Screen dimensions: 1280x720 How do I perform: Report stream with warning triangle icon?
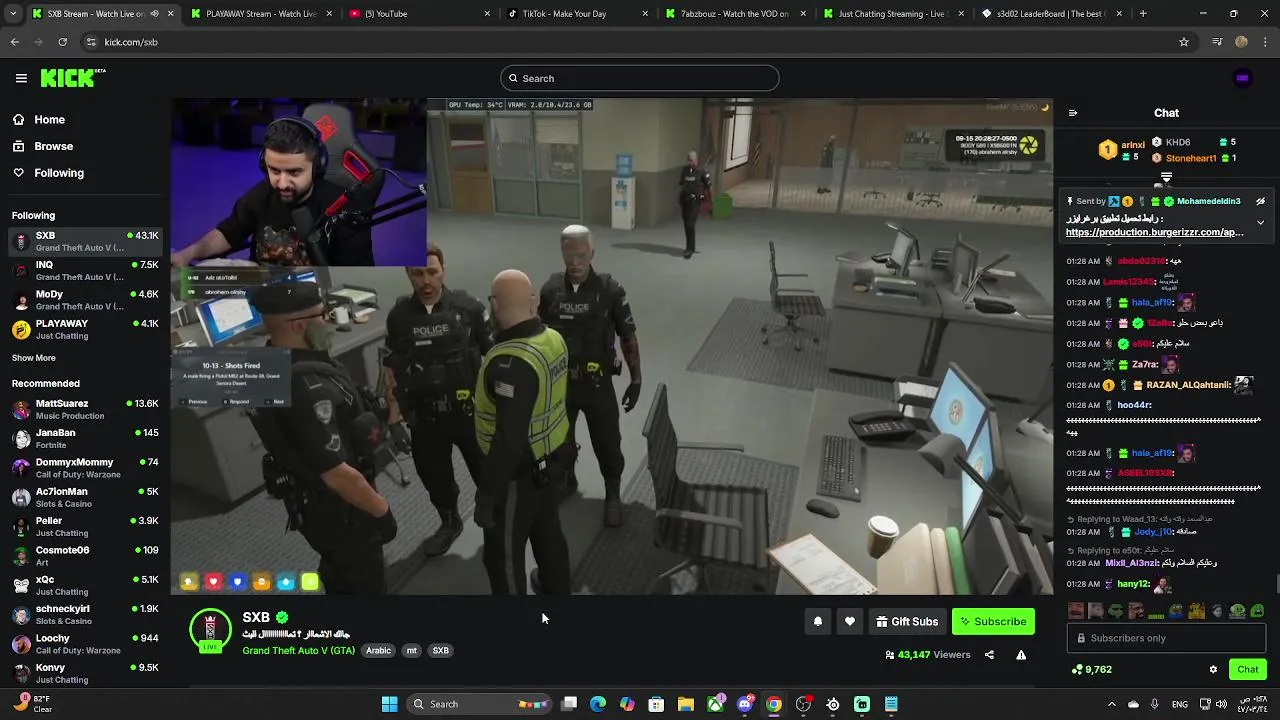pyautogui.click(x=1021, y=655)
